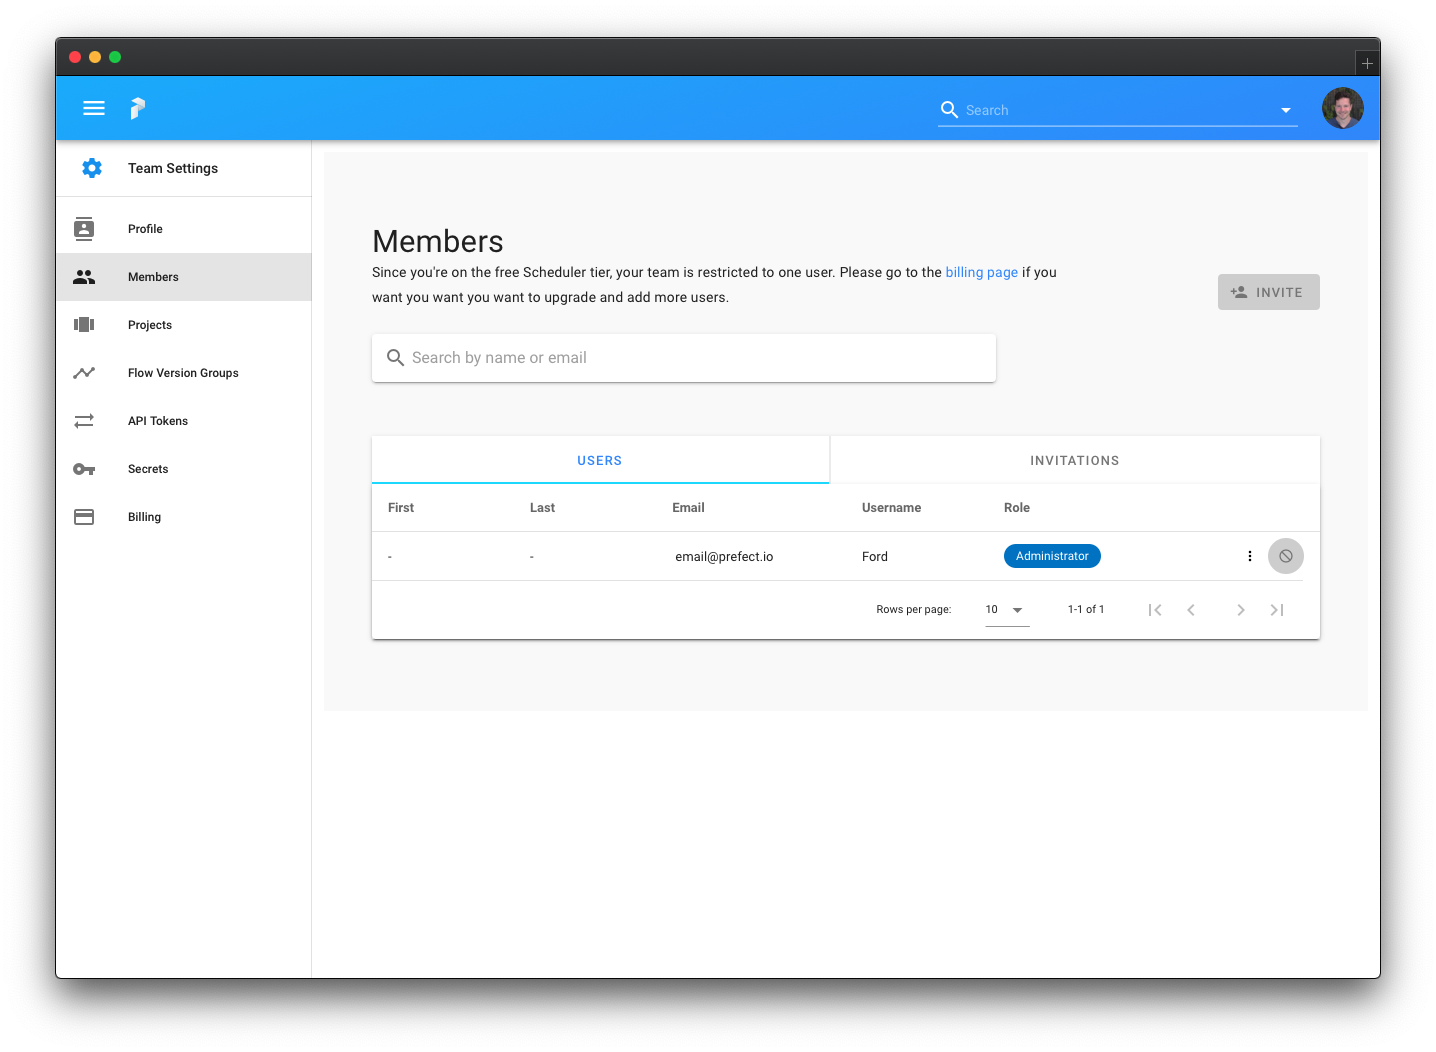Select the Users tab
The image size is (1436, 1052).
(x=600, y=460)
